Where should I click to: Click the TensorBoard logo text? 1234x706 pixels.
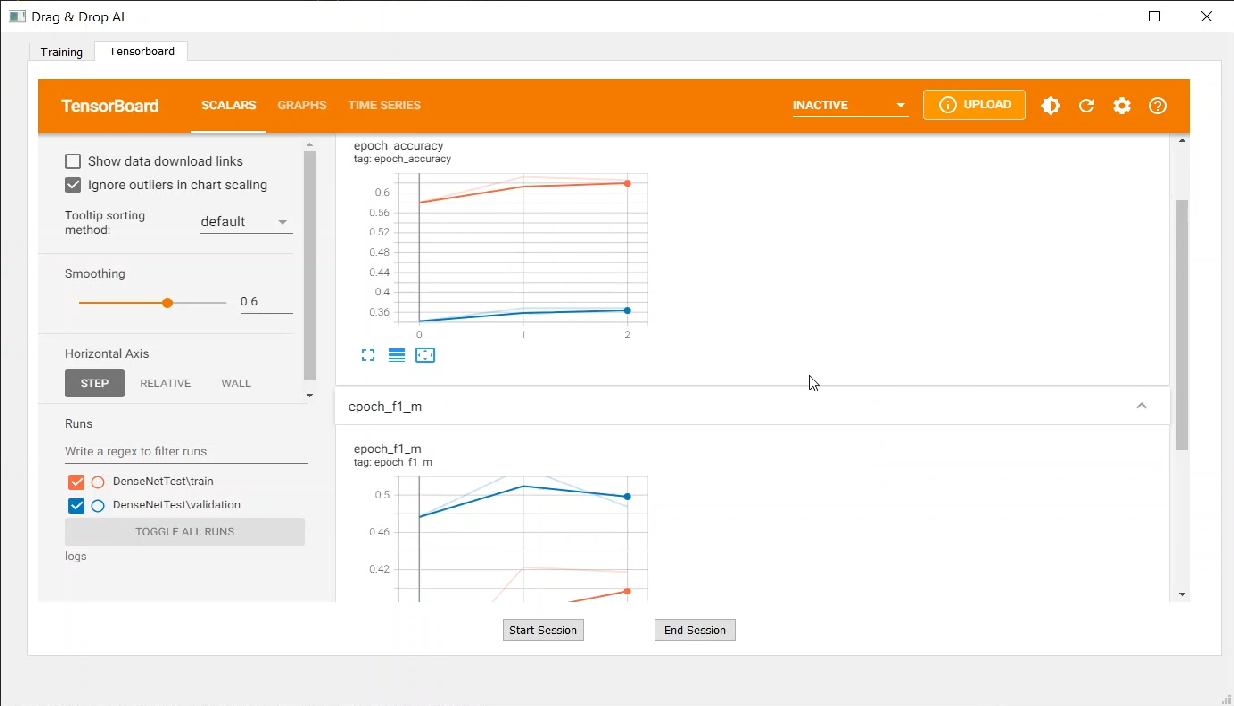110,105
